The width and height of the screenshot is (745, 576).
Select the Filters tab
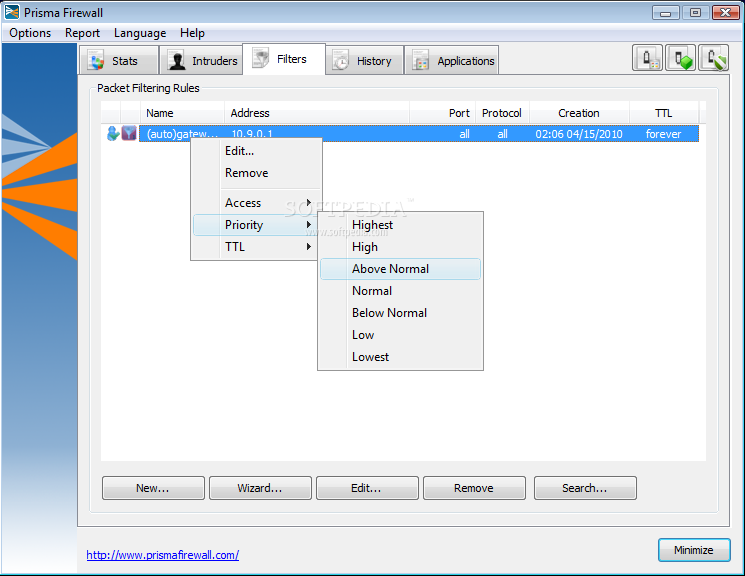(284, 59)
